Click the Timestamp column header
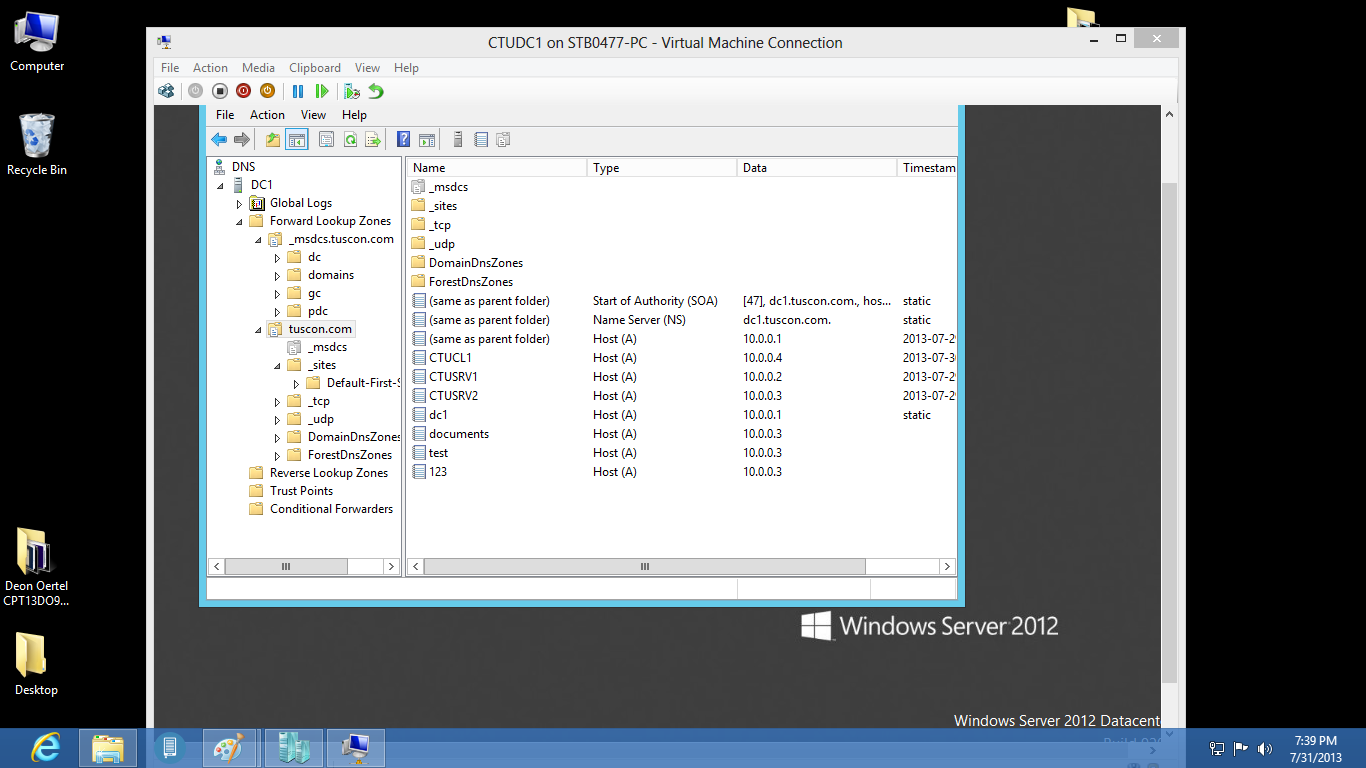This screenshot has width=1366, height=768. 927,168
